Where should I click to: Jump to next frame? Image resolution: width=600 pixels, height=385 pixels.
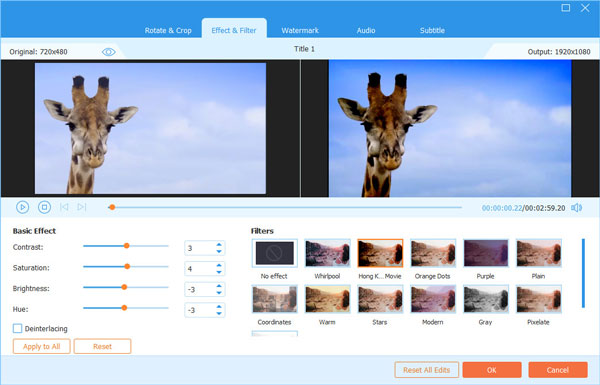(82, 207)
